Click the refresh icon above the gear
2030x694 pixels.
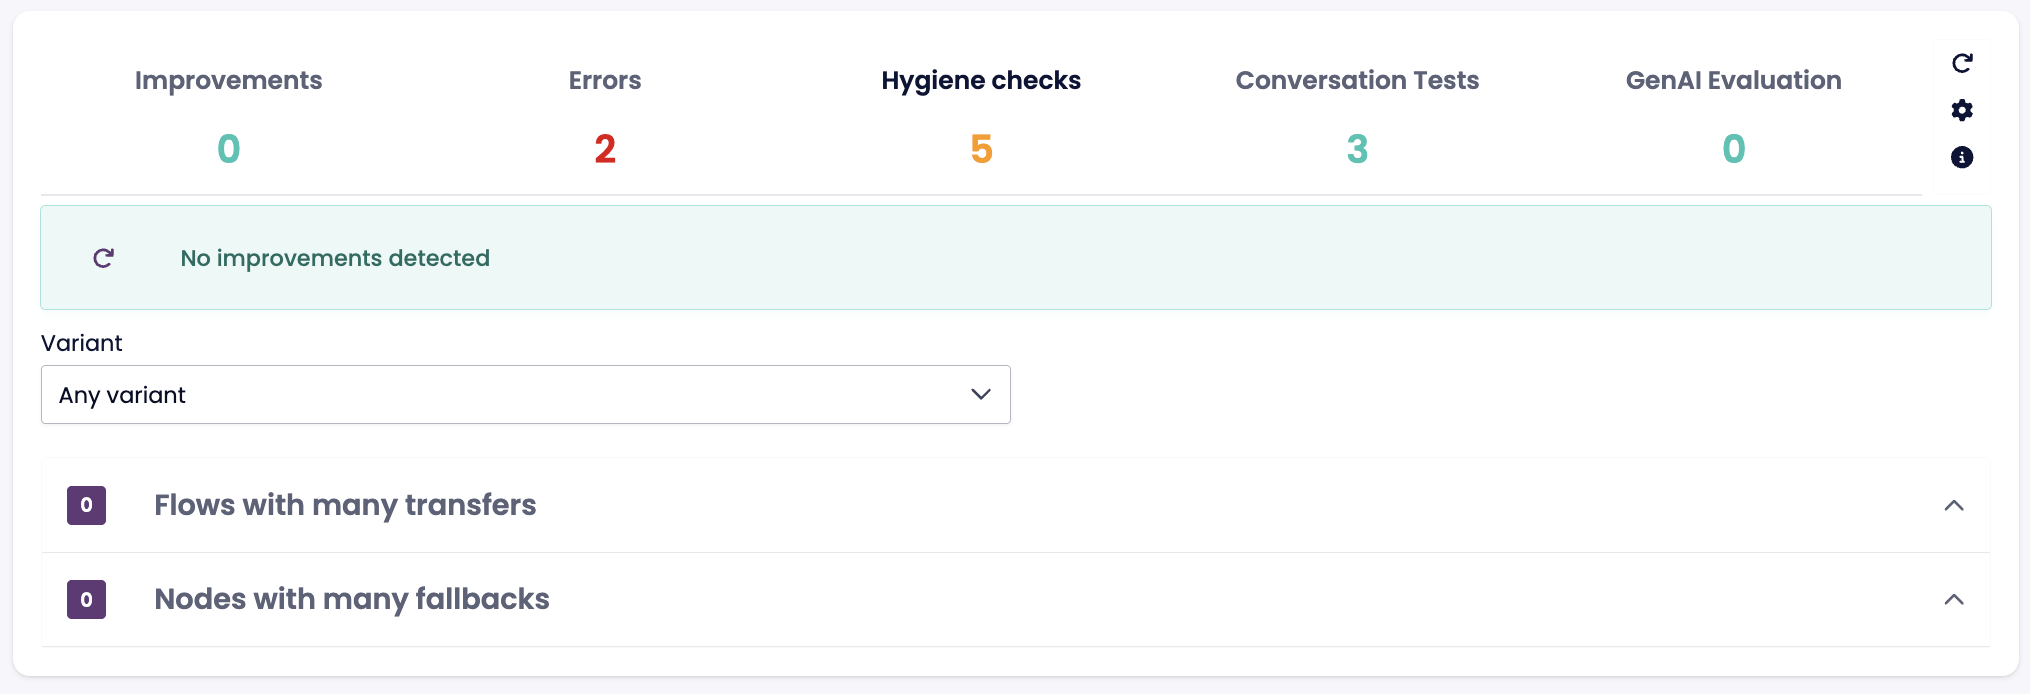point(1962,63)
